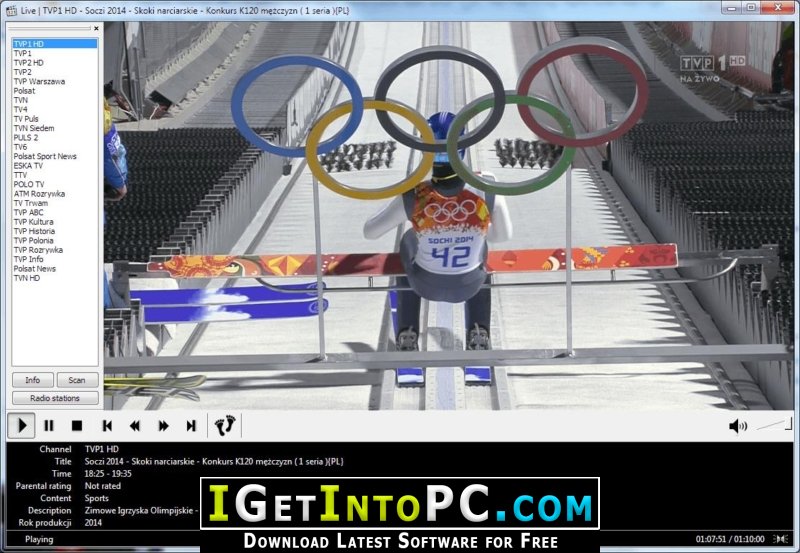Select ESKA TV channel
800x553 pixels.
(x=29, y=166)
